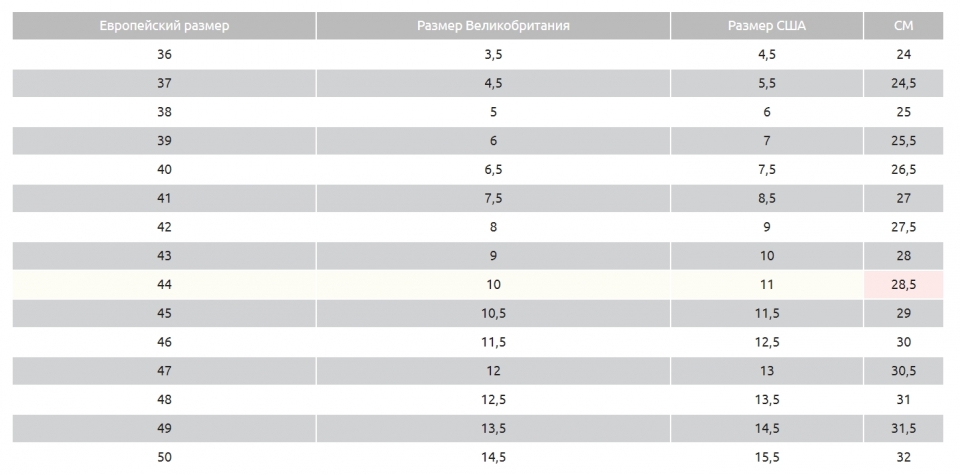Select the highlighted 28,5 cm cell

[x=904, y=285]
